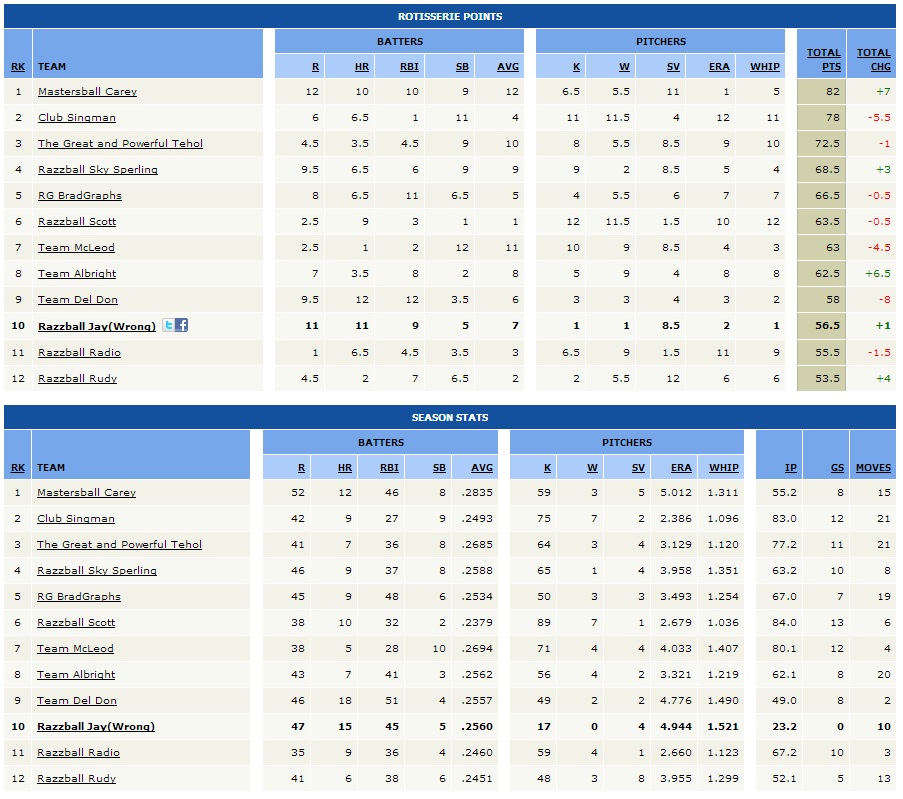Click the Rotisserie Points section header
Image resolution: width=903 pixels, height=799 pixels.
450,16
